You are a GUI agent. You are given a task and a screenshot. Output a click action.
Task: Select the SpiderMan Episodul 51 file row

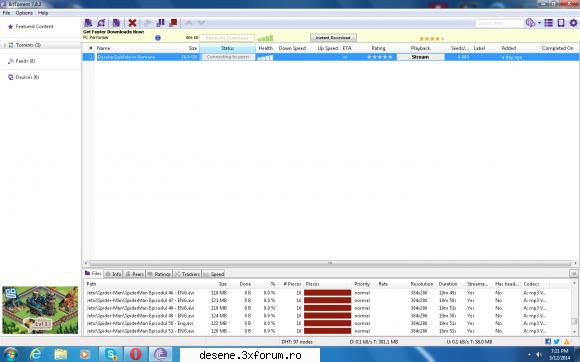tap(328, 331)
